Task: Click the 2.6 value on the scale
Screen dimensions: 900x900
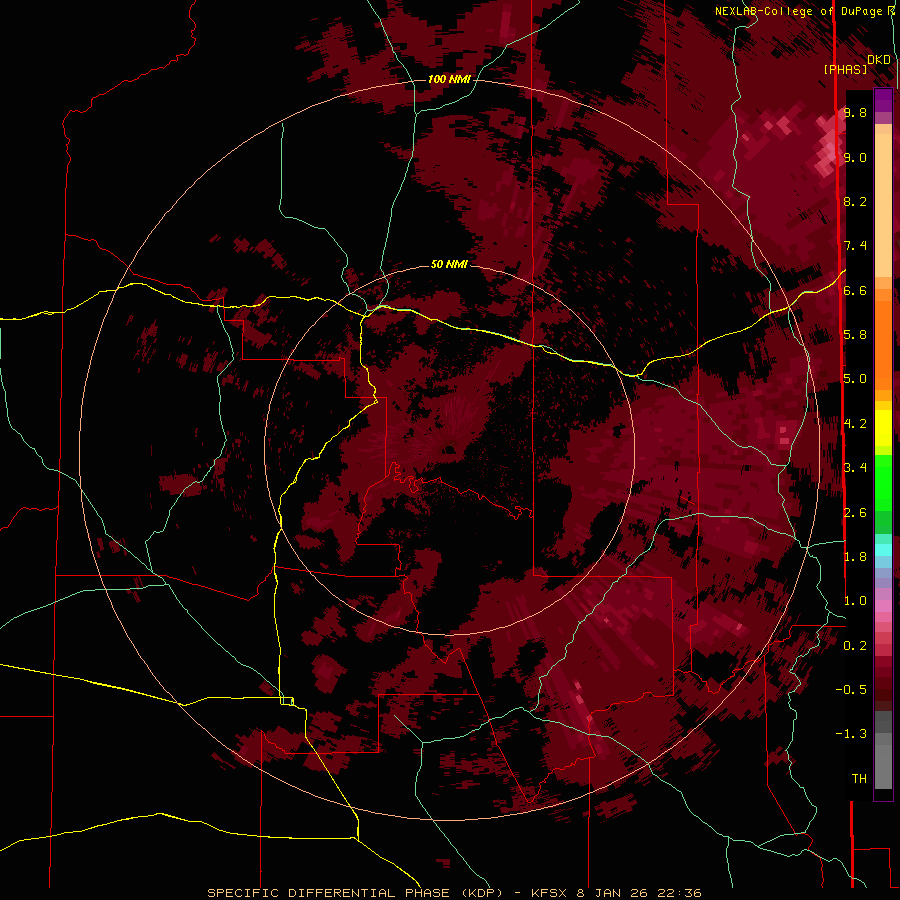Action: pyautogui.click(x=855, y=513)
